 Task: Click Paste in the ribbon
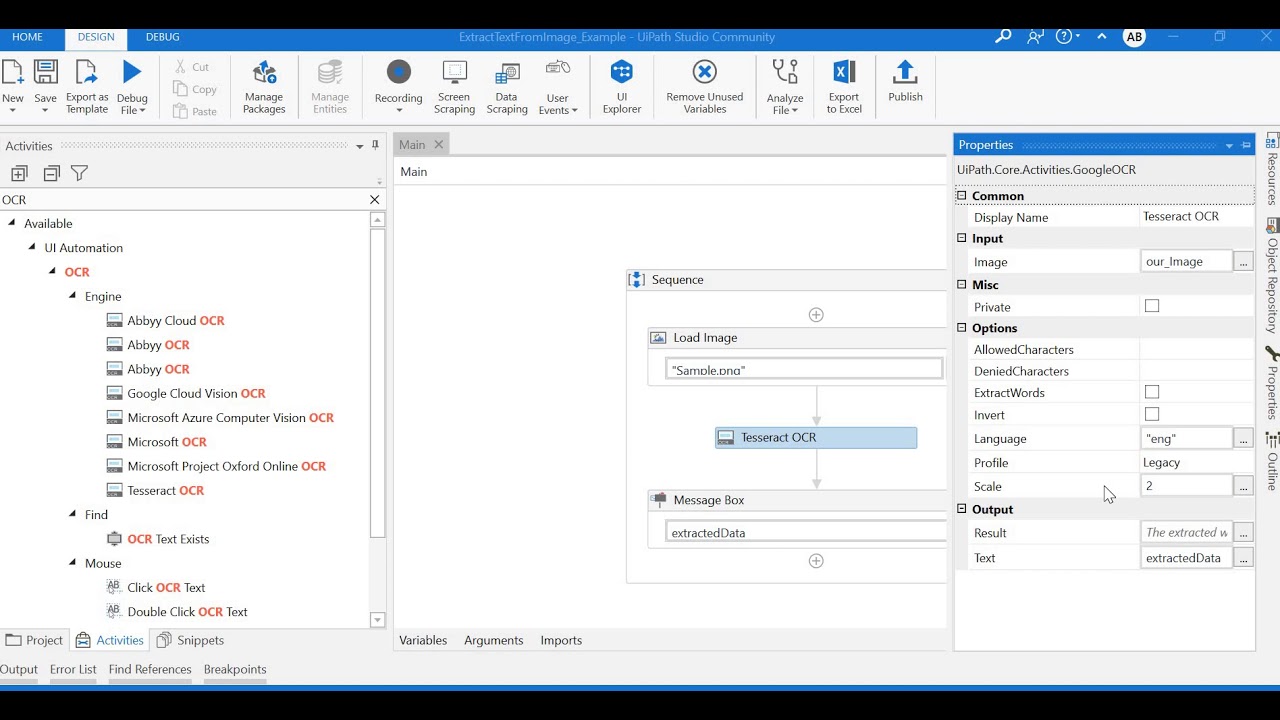tap(195, 111)
